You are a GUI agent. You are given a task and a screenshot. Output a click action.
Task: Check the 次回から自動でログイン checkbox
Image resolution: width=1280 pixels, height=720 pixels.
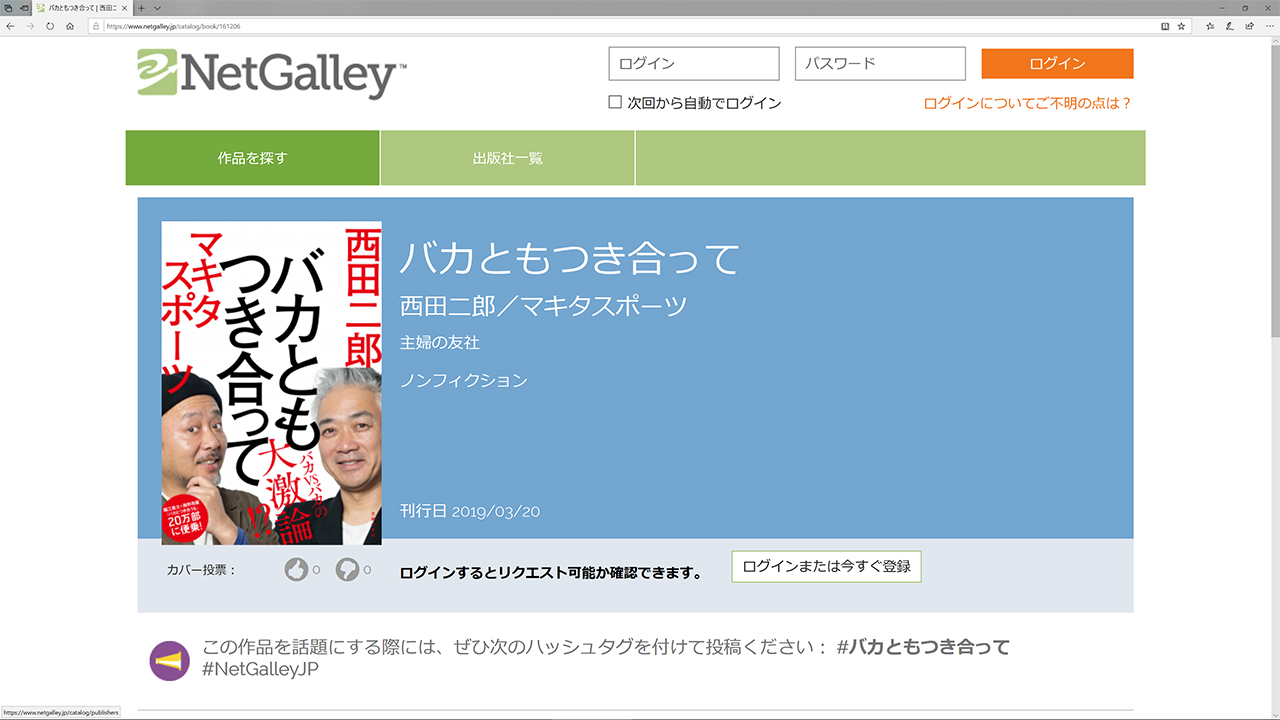[615, 102]
